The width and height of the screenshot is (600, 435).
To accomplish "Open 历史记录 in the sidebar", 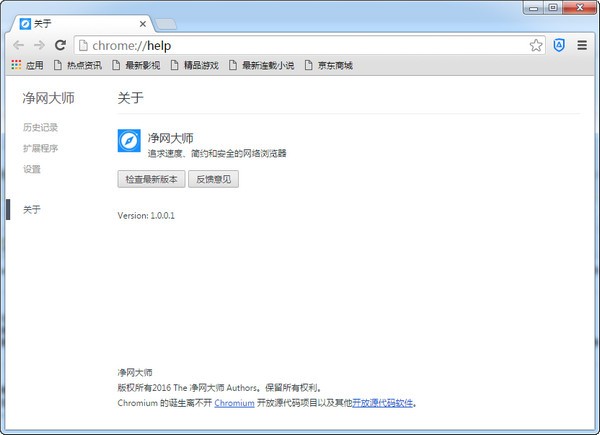I will (x=40, y=127).
